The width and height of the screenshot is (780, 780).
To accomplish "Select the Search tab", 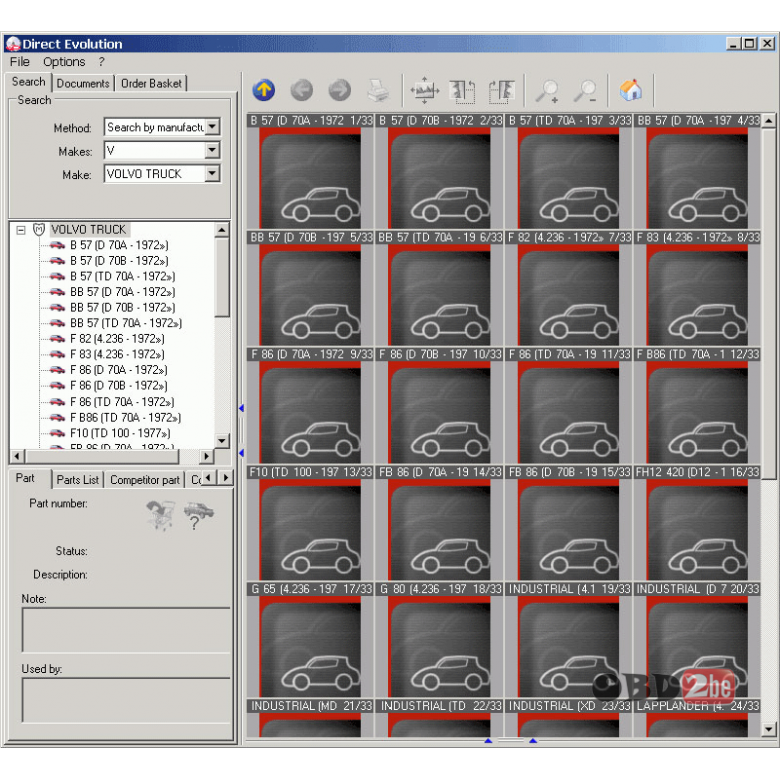I will tap(29, 82).
